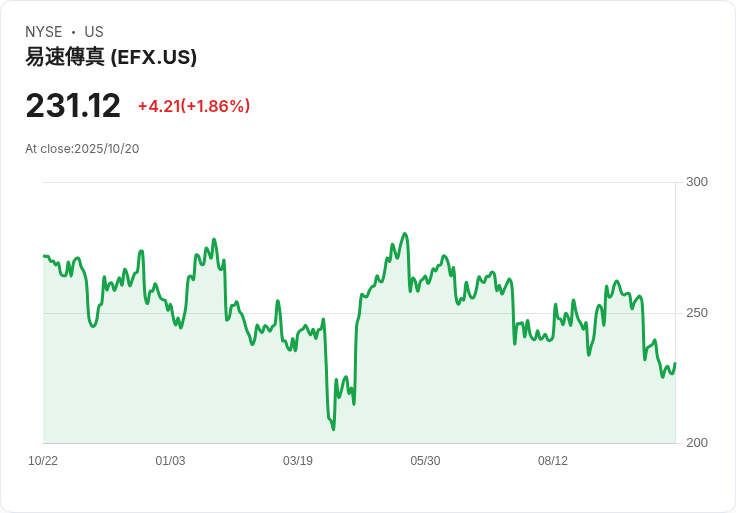736x513 pixels.
Task: Click the current price 231.12
Action: coord(73,106)
